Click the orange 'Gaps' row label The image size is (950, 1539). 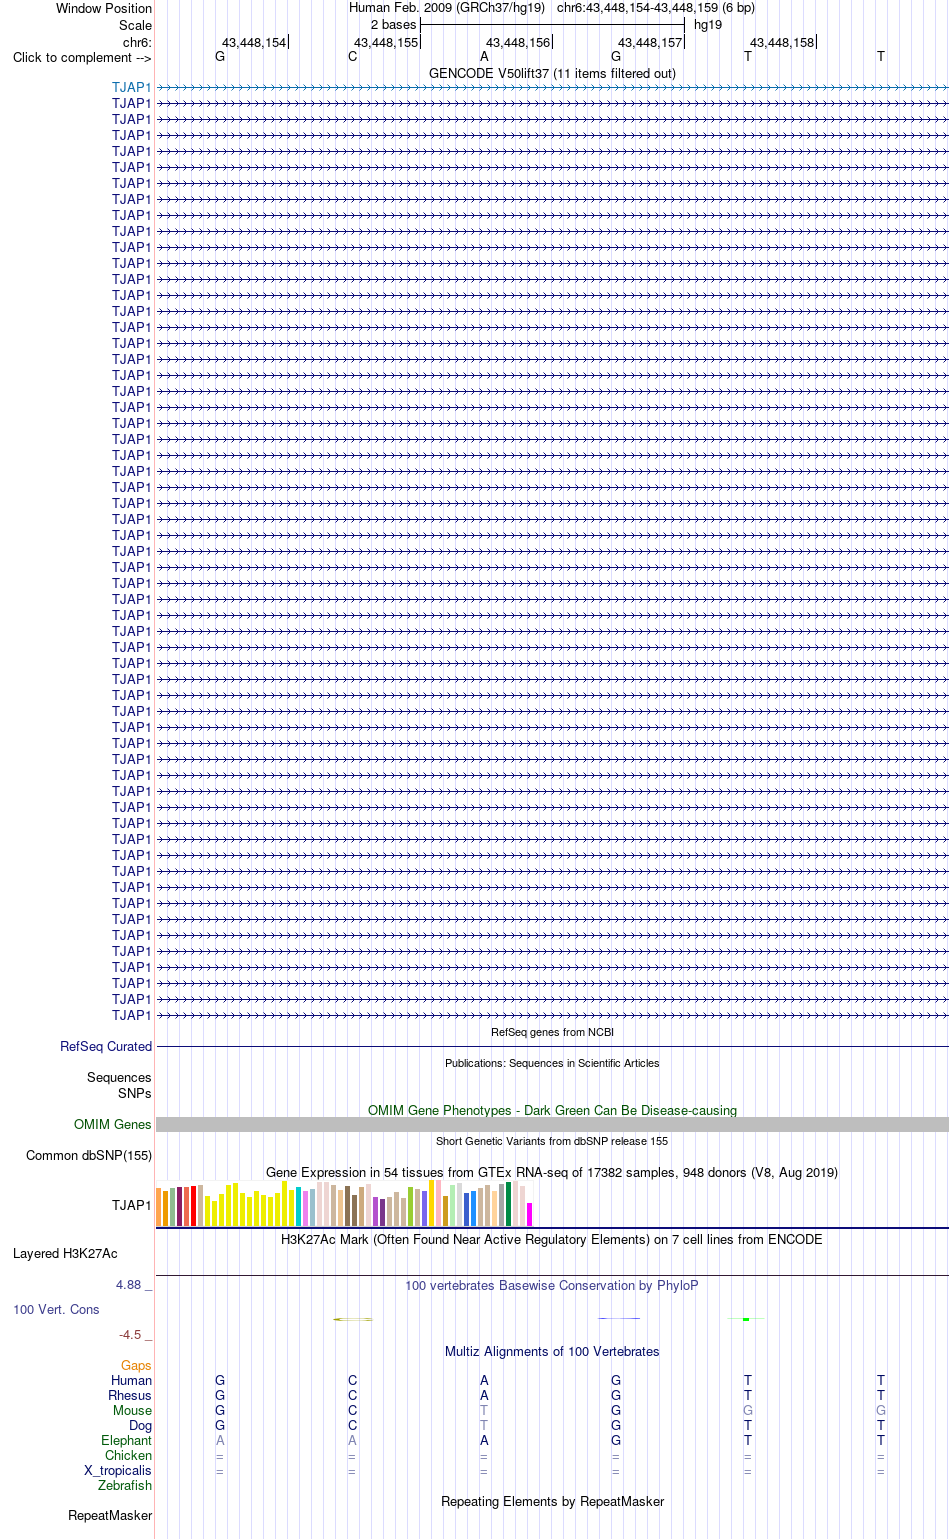136,1365
